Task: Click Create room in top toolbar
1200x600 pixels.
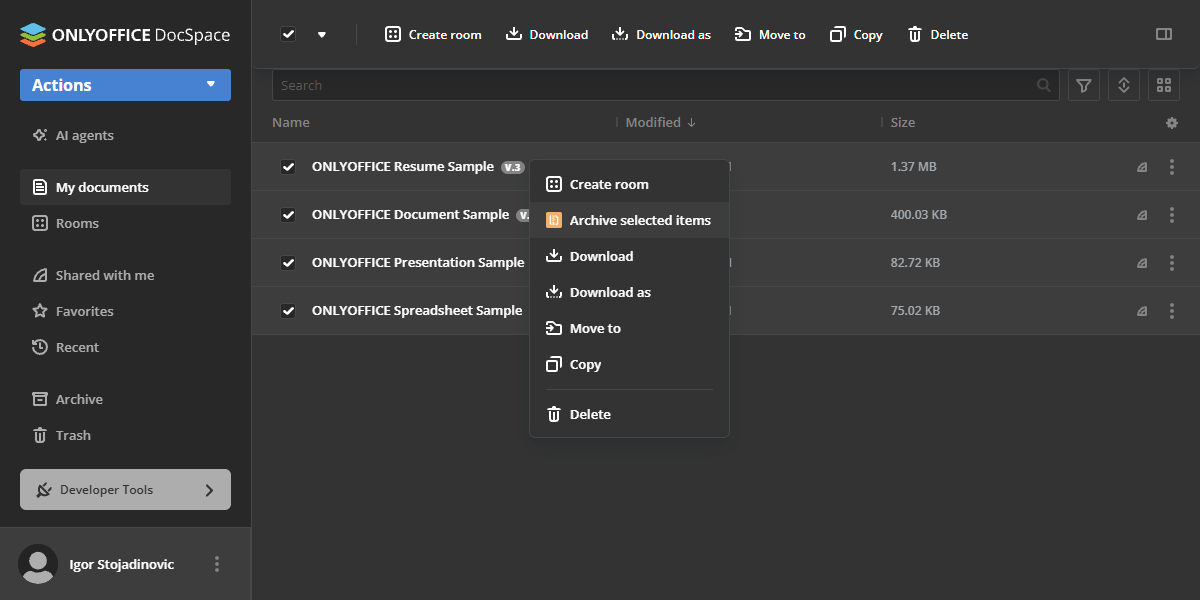Action: tap(433, 34)
